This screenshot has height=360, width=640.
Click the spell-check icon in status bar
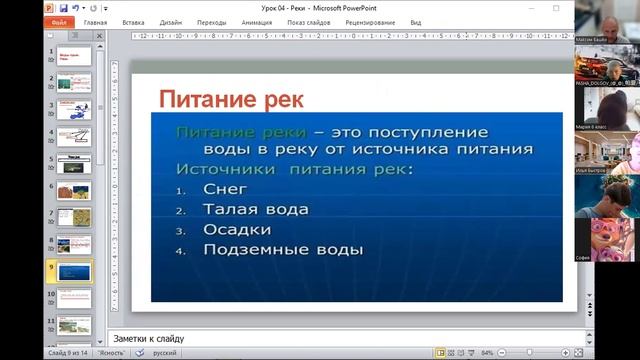pos(140,353)
